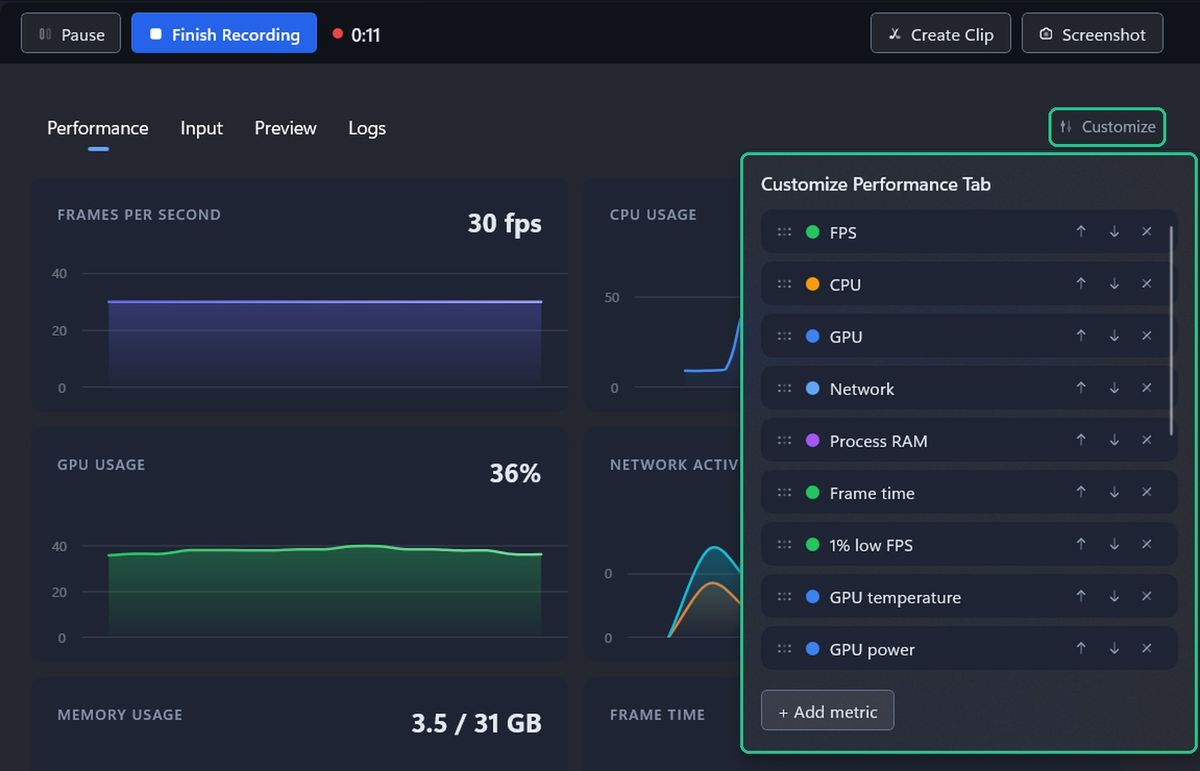Viewport: 1200px width, 771px height.
Task: Click 1% low FPS drag handle
Action: (785, 544)
